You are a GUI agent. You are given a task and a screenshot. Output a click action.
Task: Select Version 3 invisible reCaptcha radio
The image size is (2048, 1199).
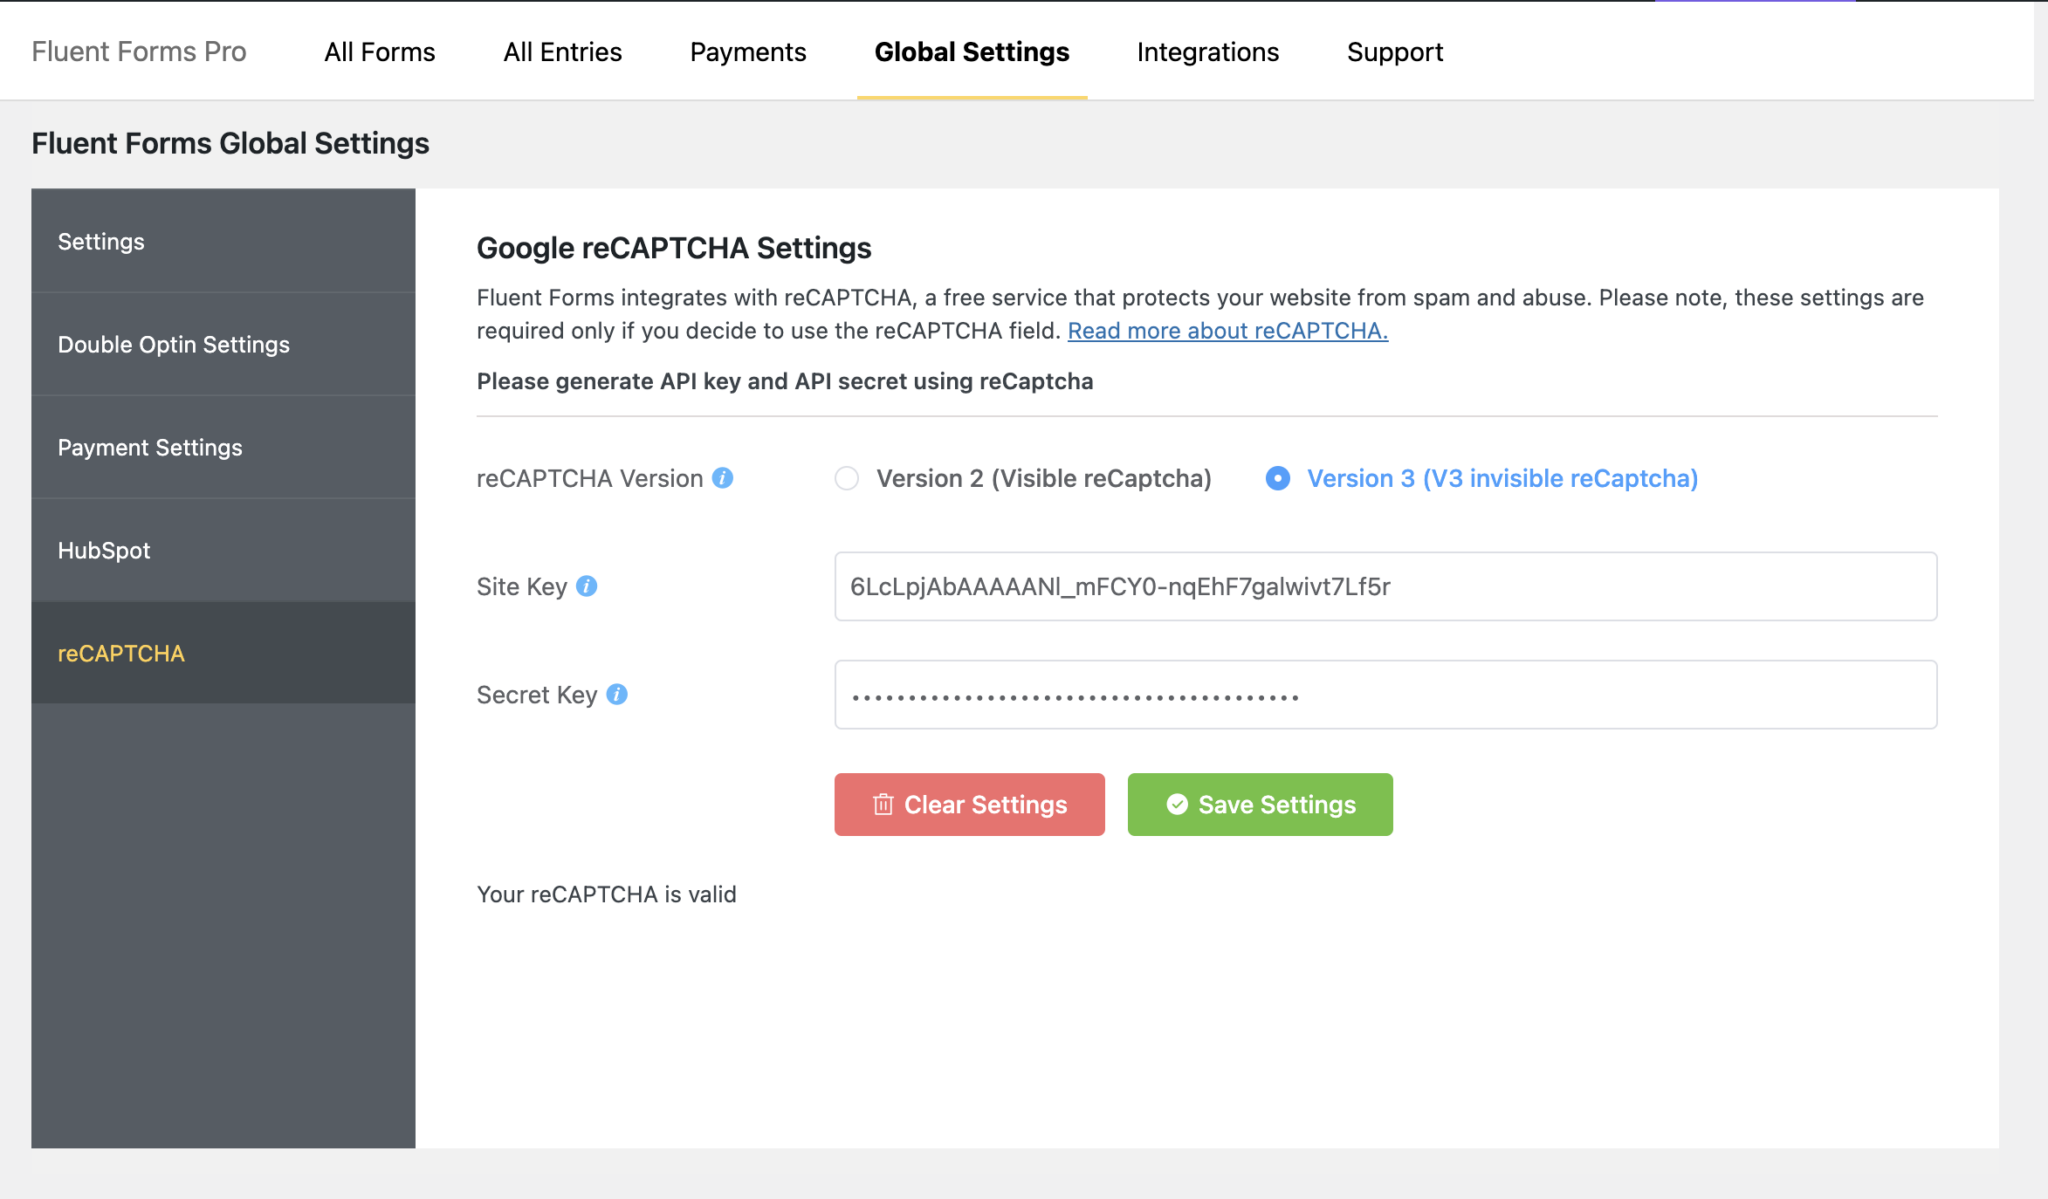tap(1277, 478)
